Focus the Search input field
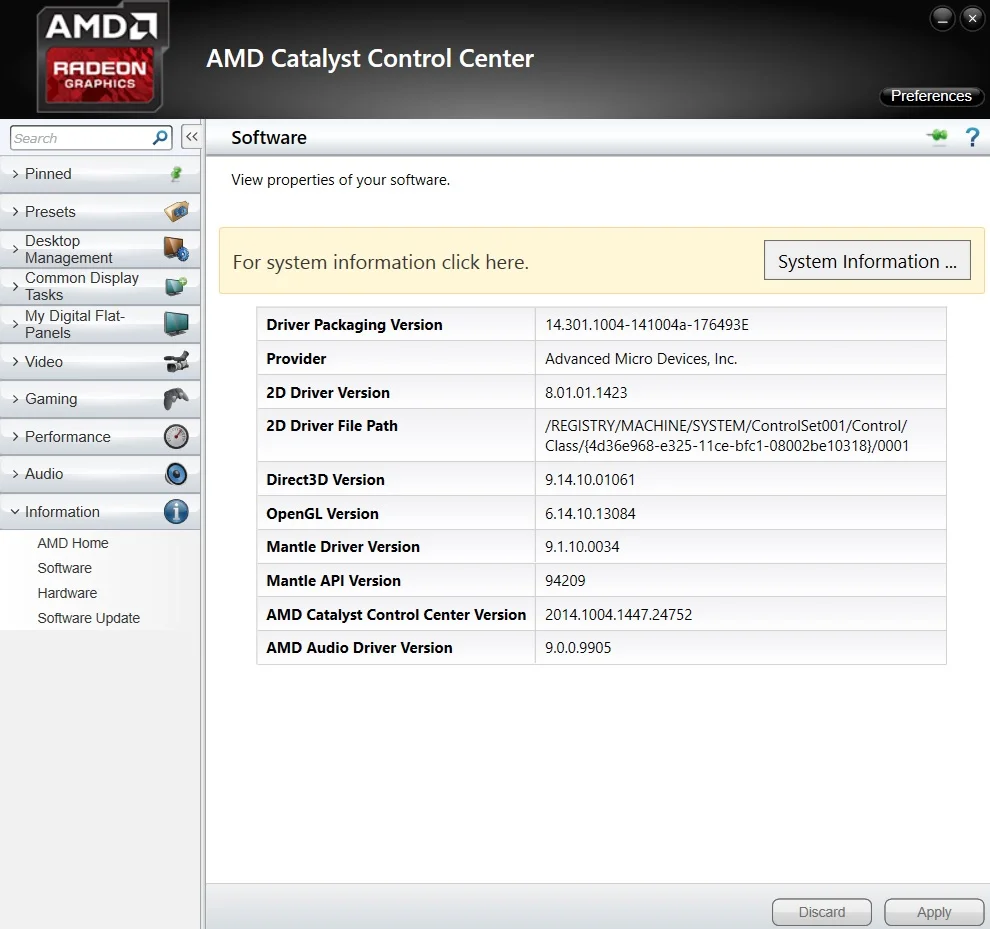Viewport: 990px width, 929px height. pyautogui.click(x=81, y=138)
